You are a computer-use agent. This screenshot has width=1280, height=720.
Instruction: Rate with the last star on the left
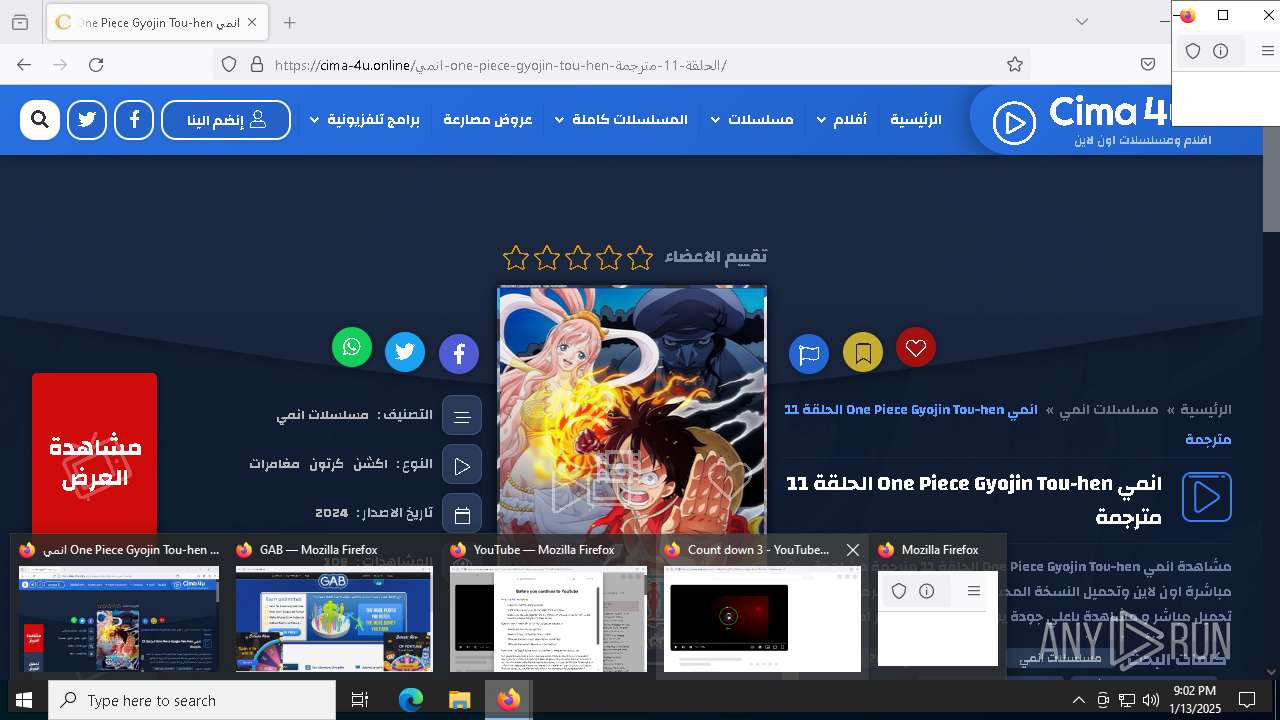point(516,258)
